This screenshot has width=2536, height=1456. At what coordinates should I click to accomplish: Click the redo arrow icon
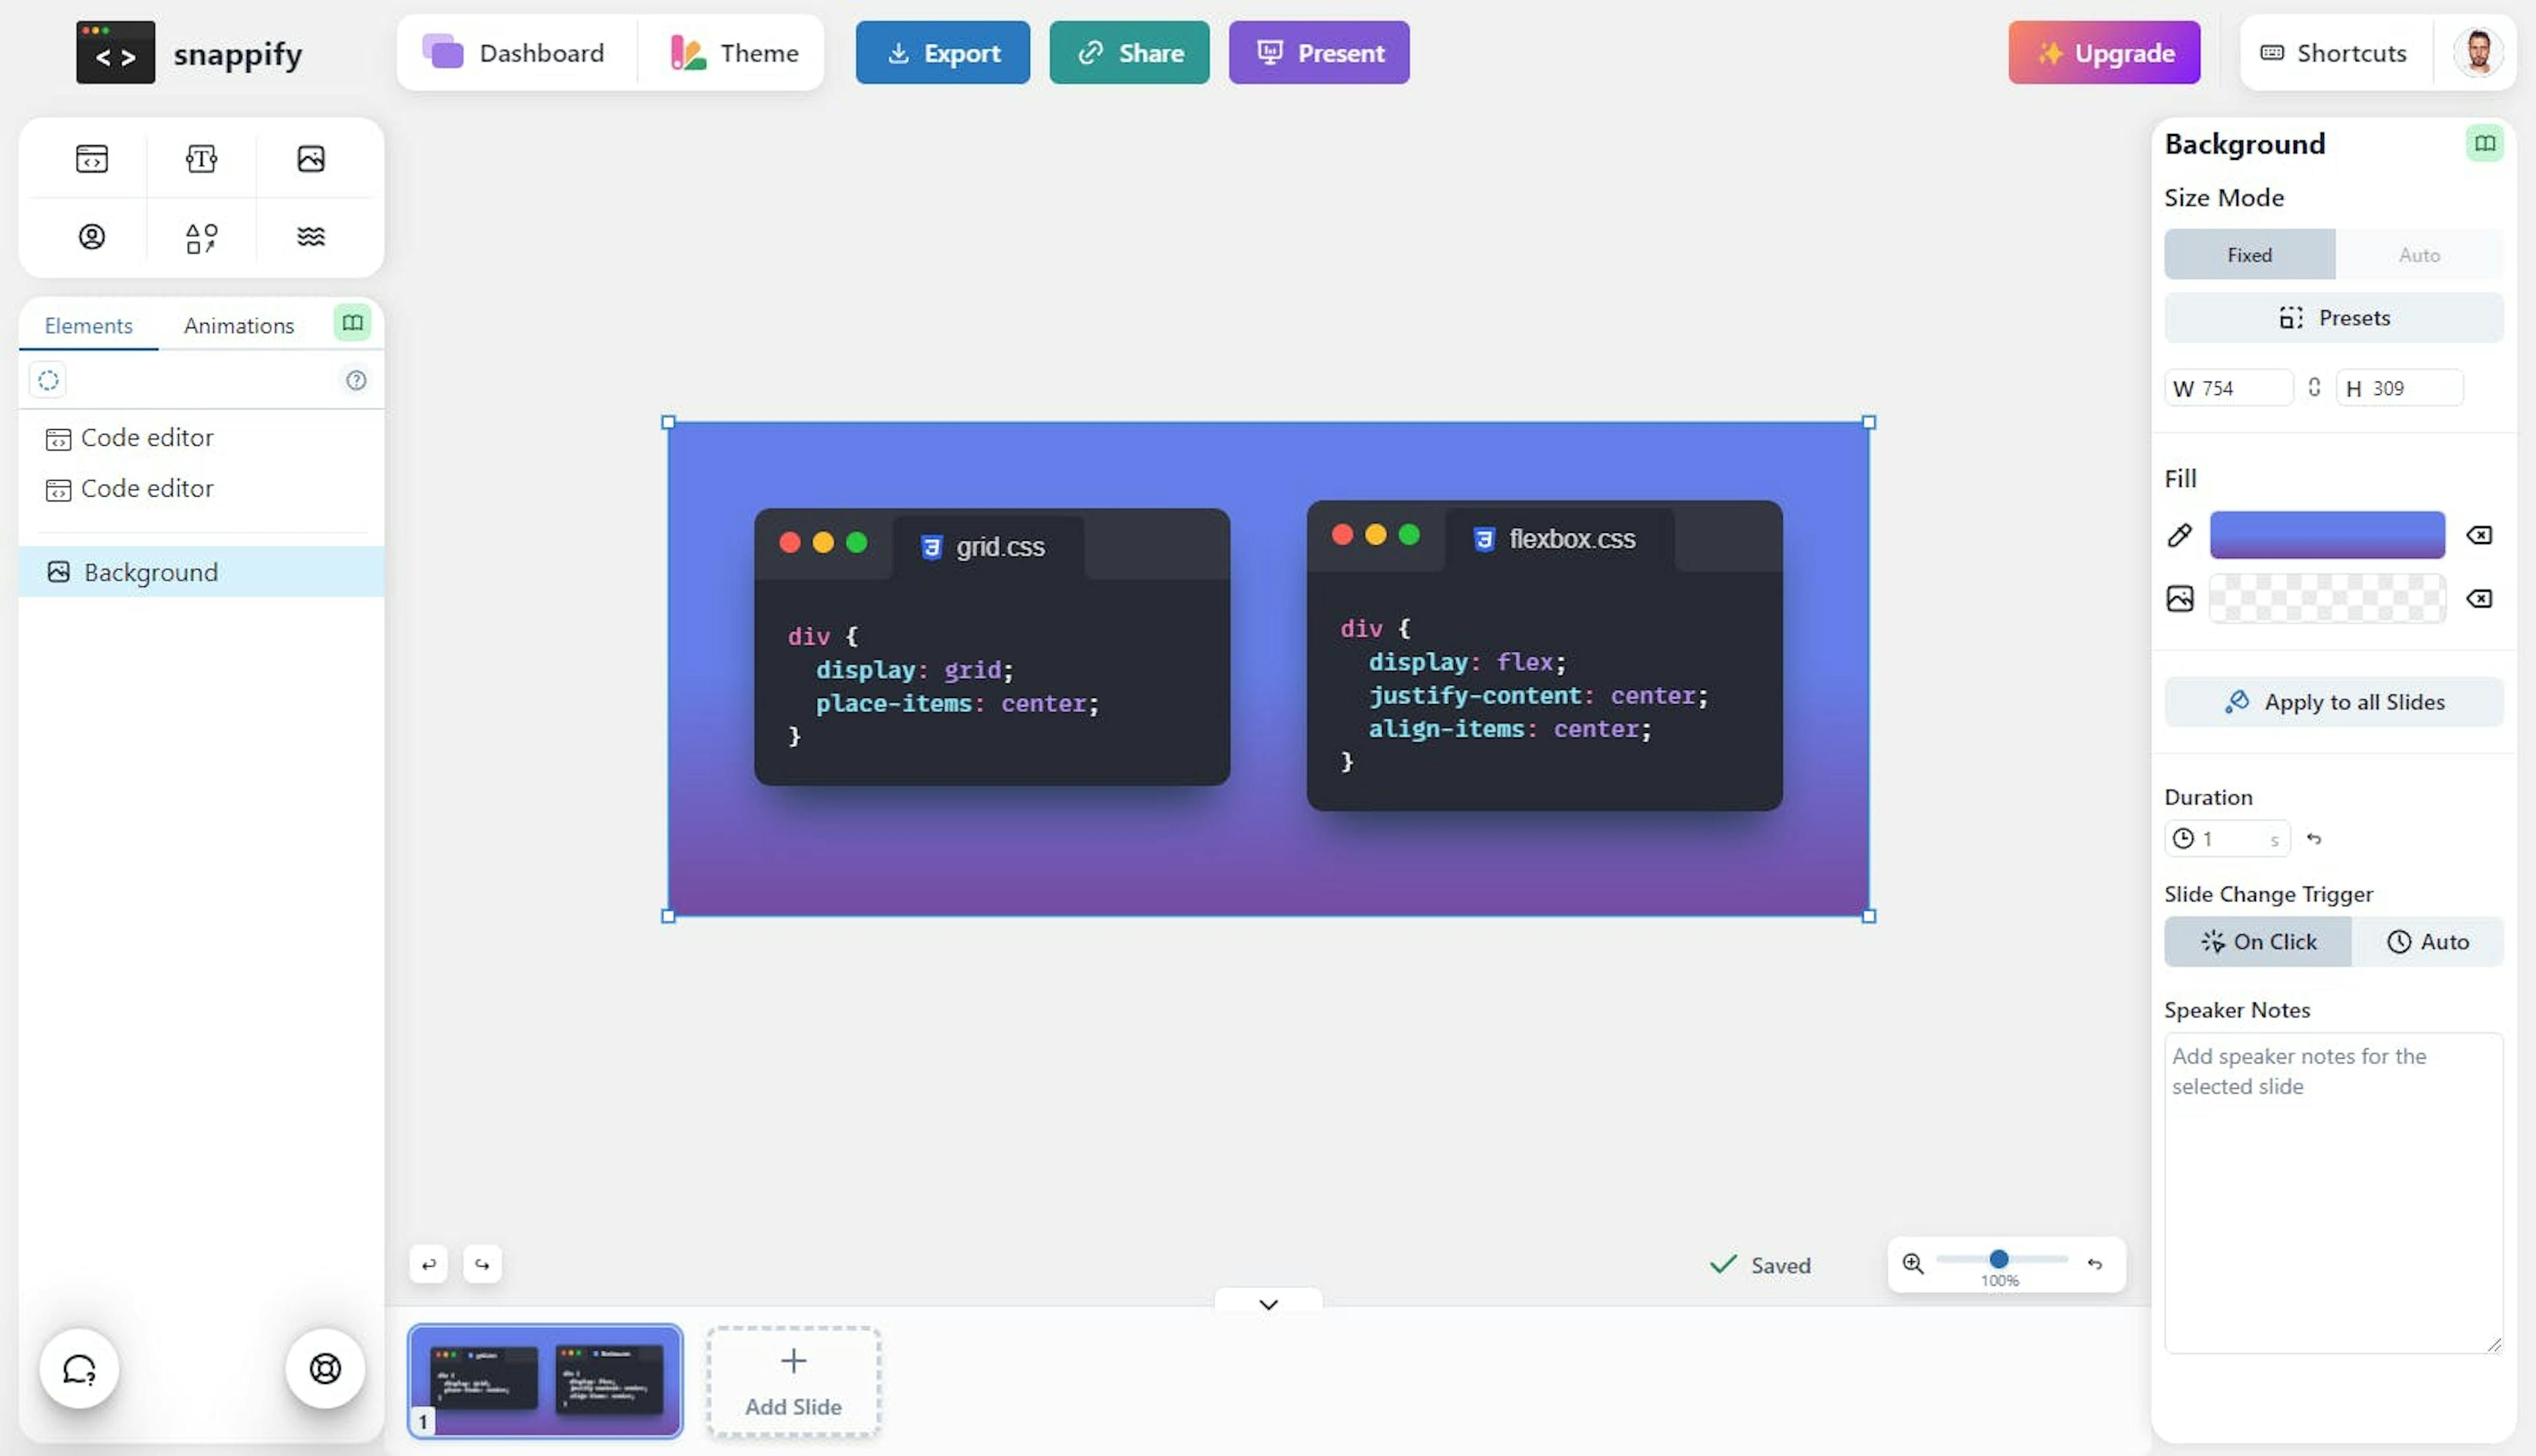(x=483, y=1264)
